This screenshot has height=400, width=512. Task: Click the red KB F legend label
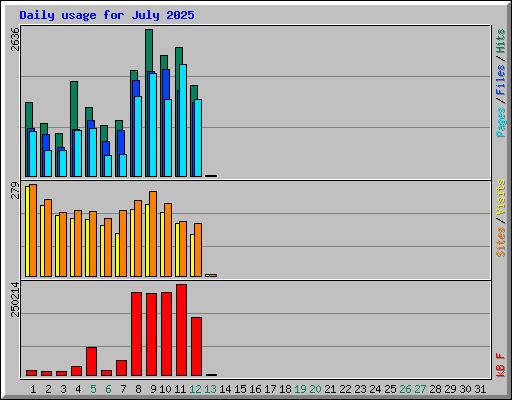pyautogui.click(x=501, y=365)
